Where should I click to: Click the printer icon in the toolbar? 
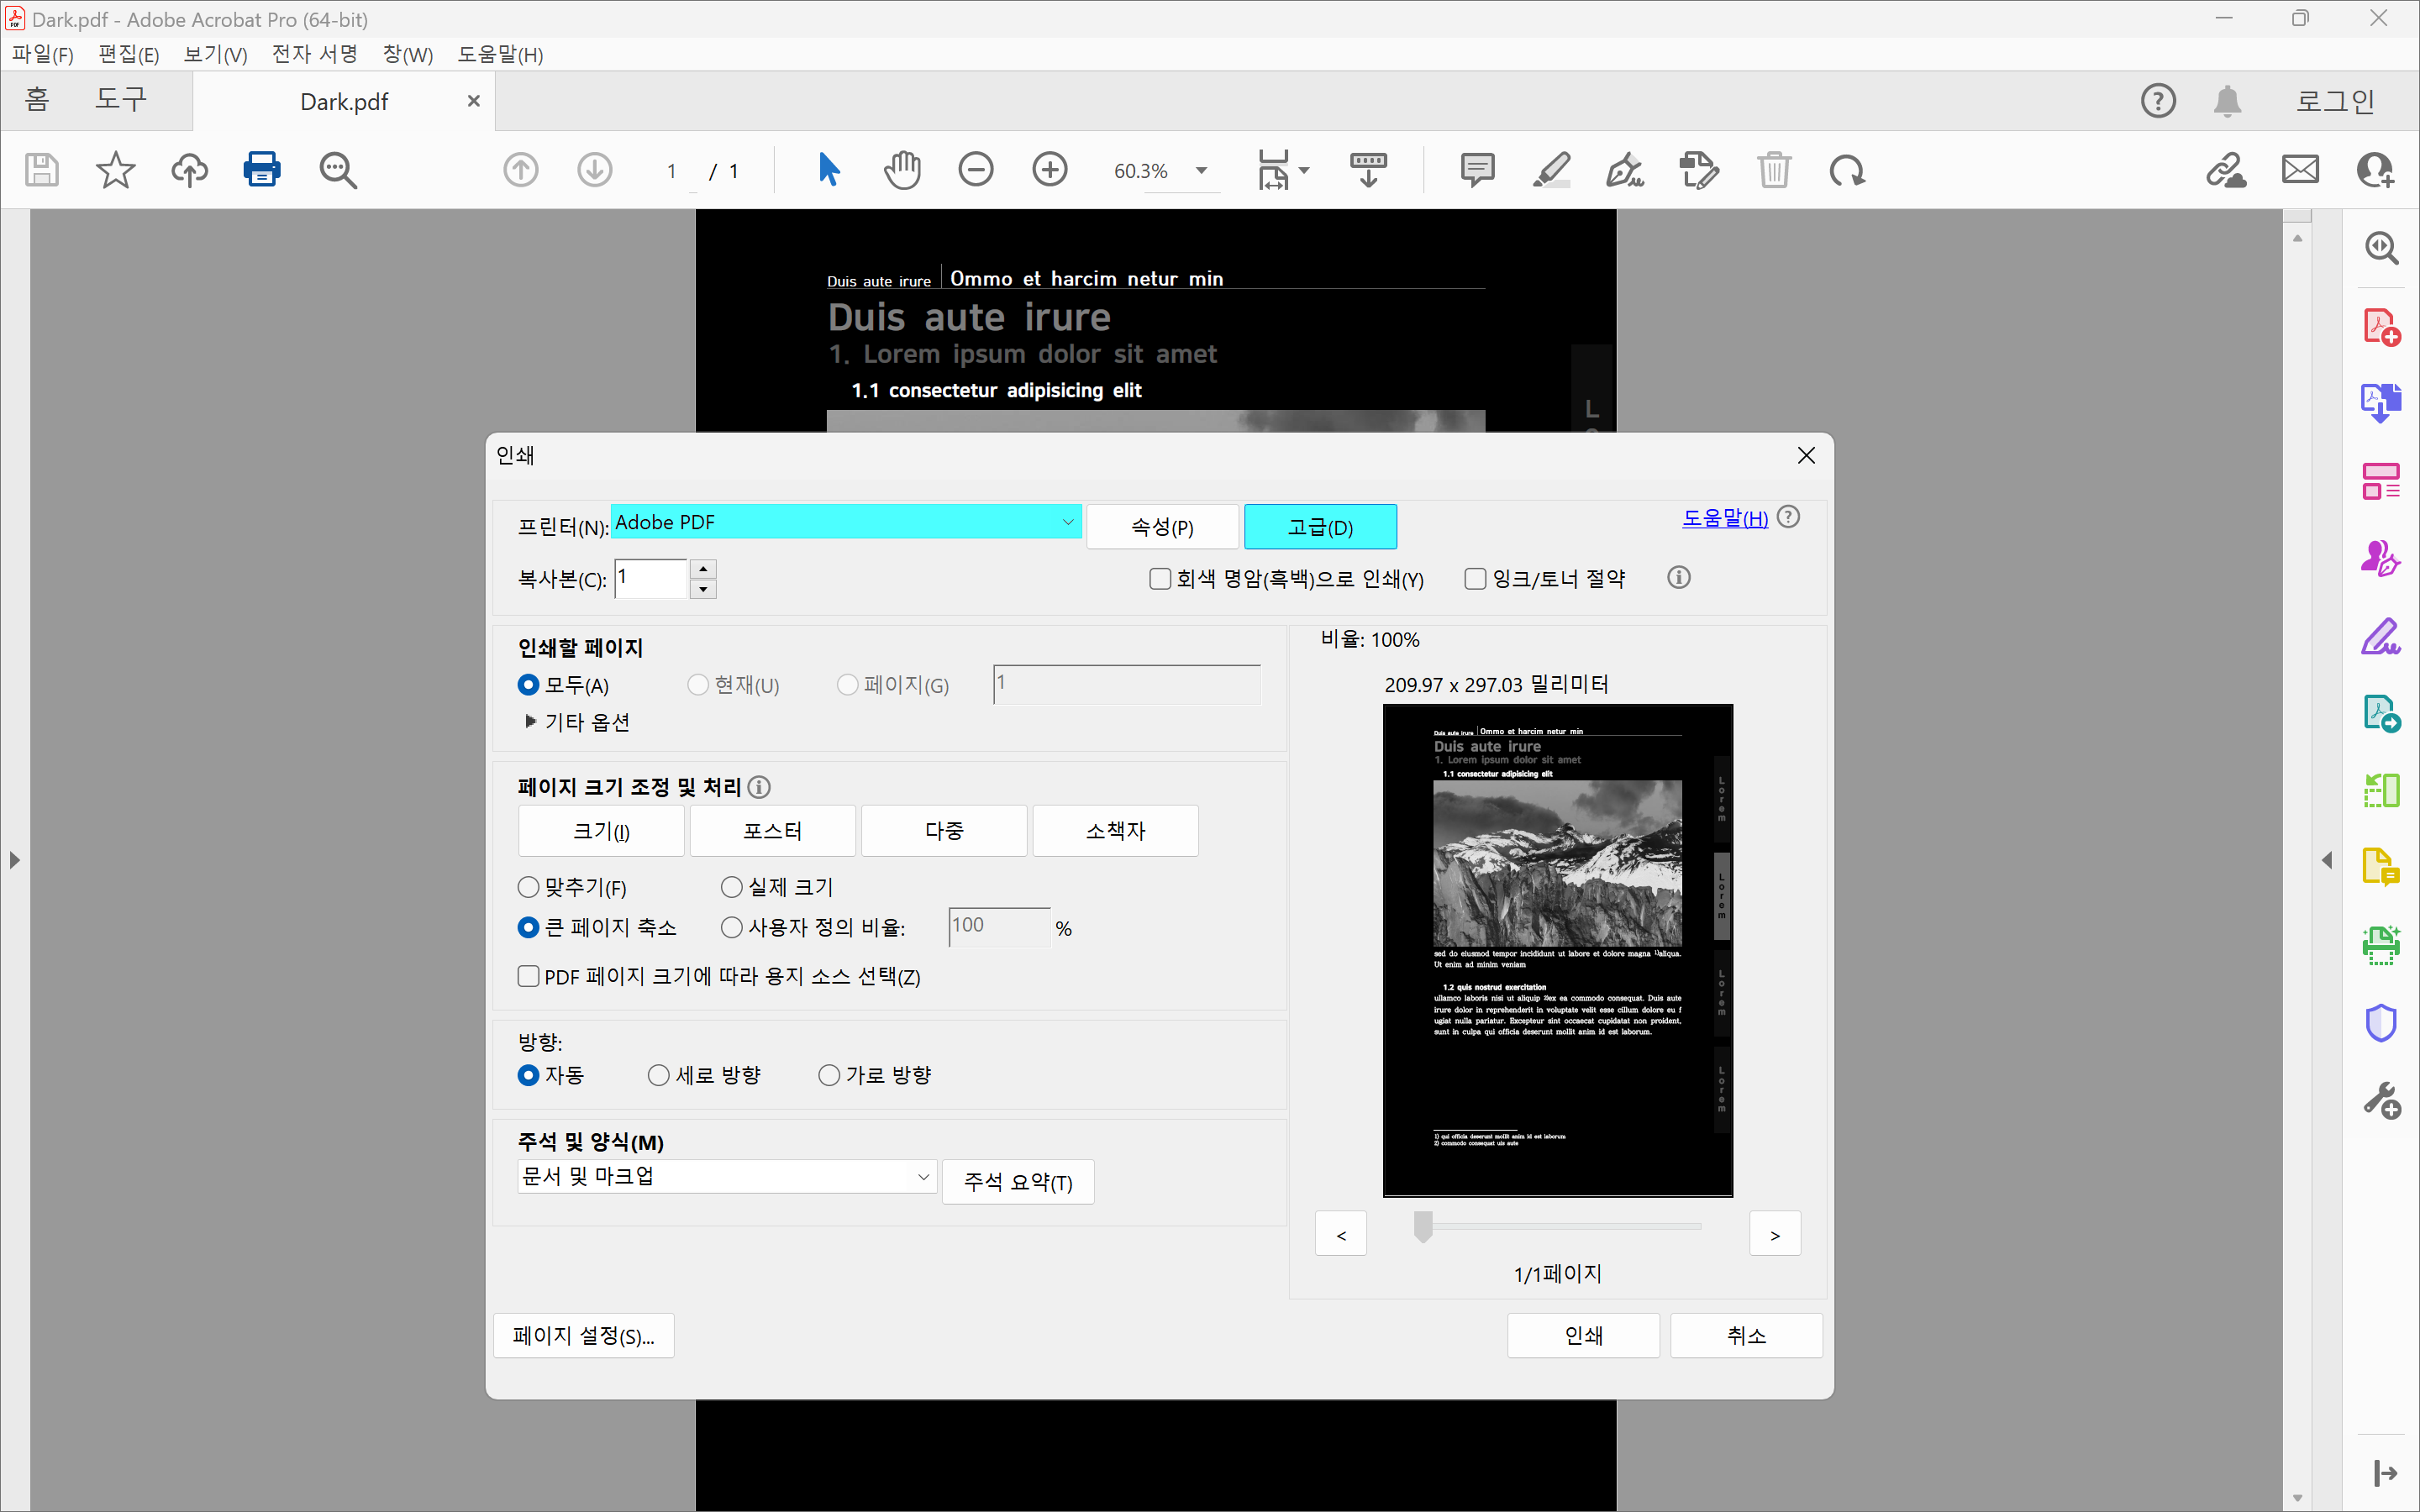pyautogui.click(x=262, y=170)
